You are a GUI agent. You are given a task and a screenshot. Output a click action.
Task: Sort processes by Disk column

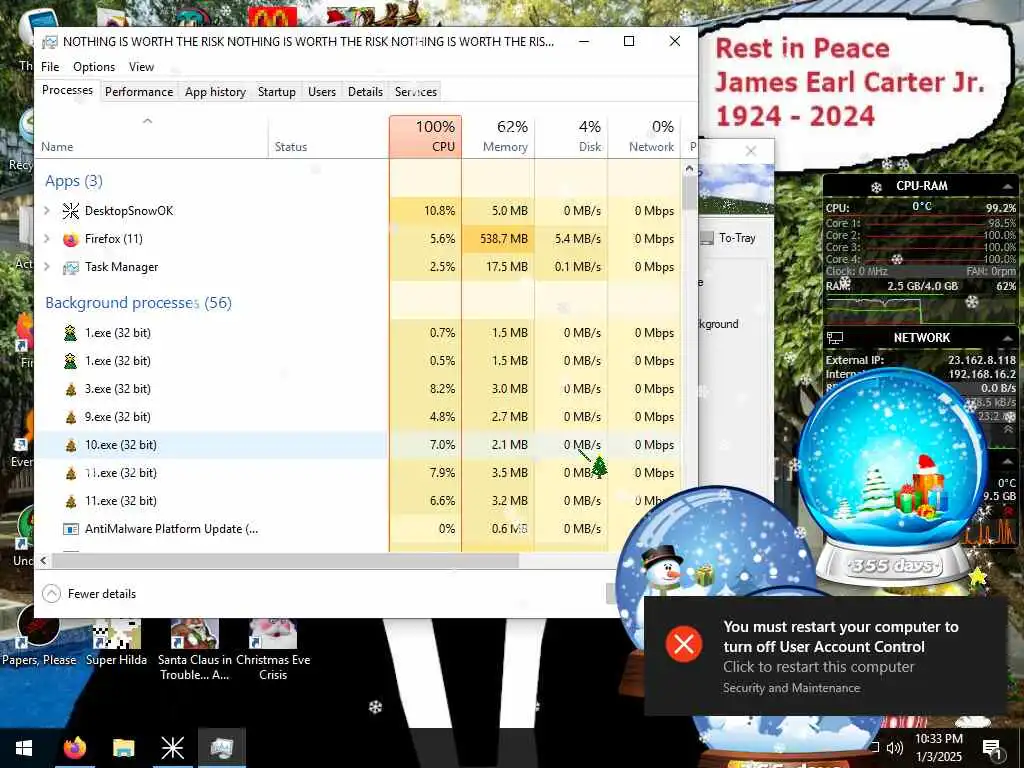point(571,136)
